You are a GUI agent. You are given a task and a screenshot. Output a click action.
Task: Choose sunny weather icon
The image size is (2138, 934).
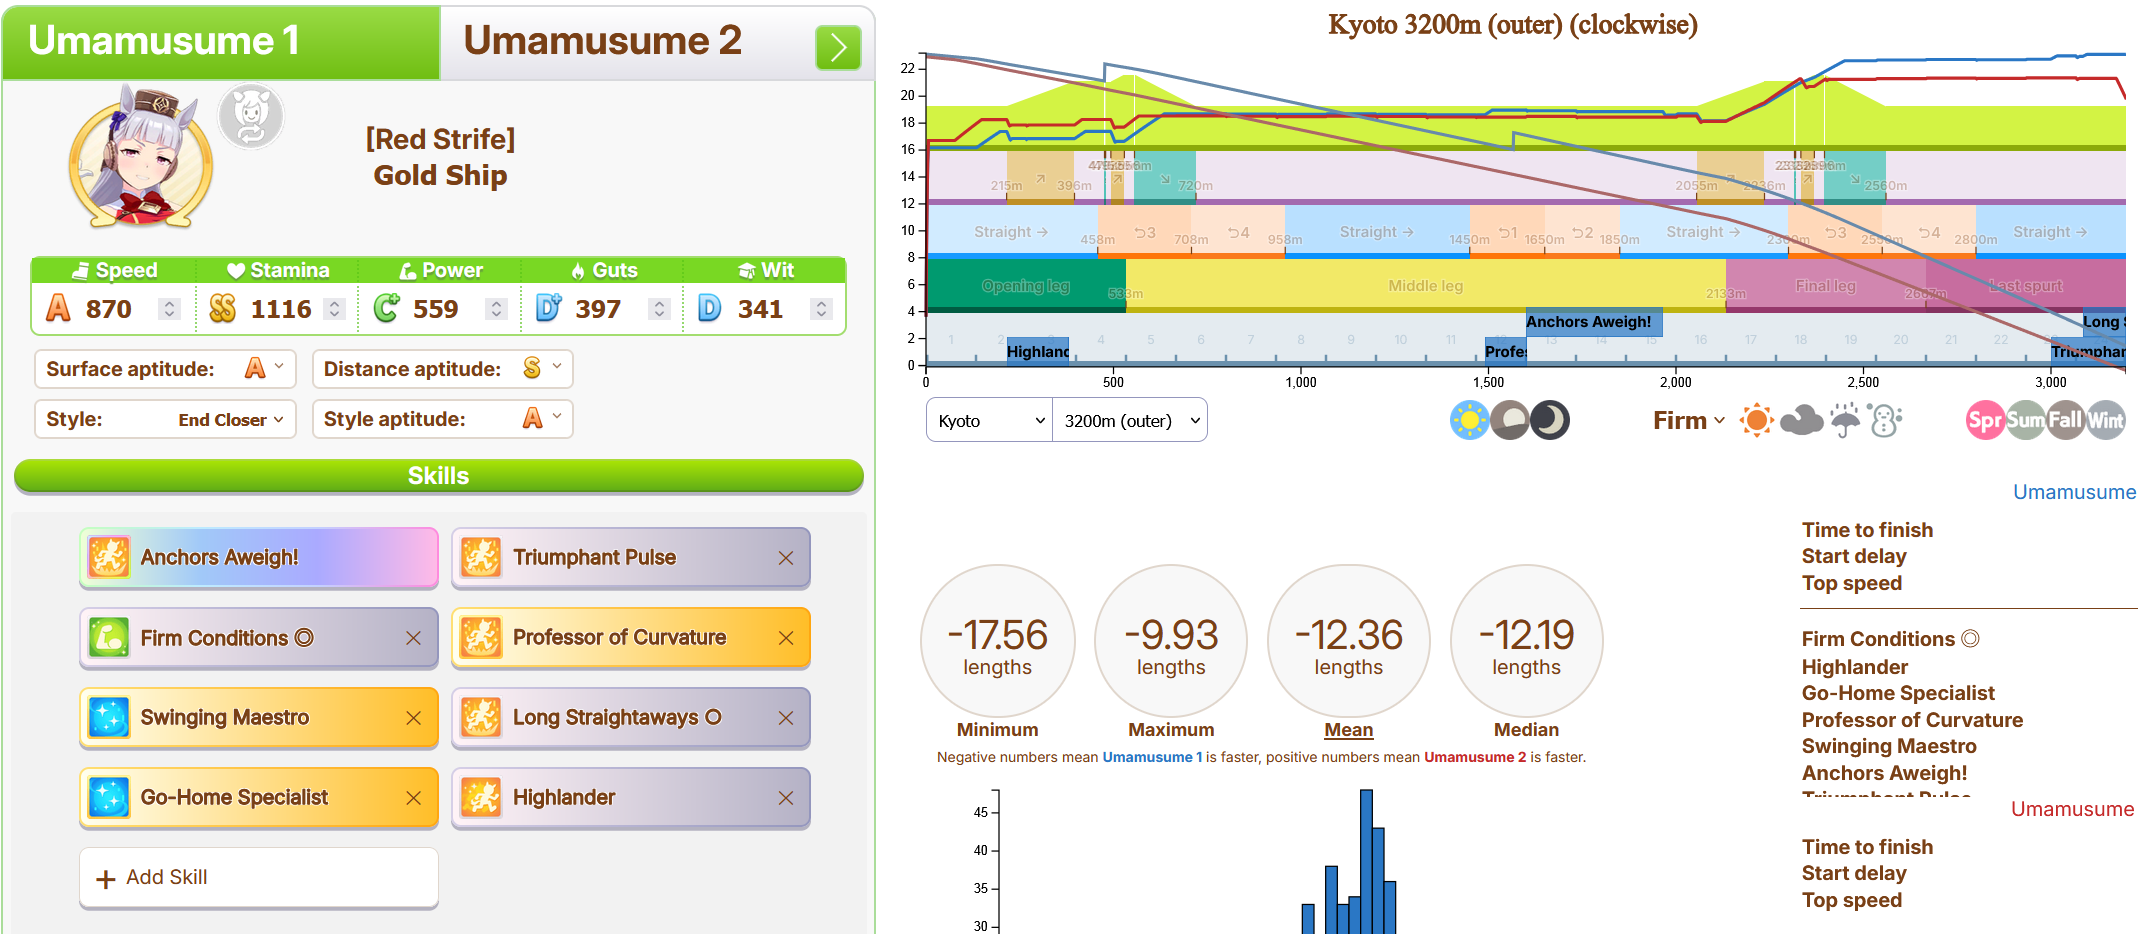click(x=1756, y=421)
